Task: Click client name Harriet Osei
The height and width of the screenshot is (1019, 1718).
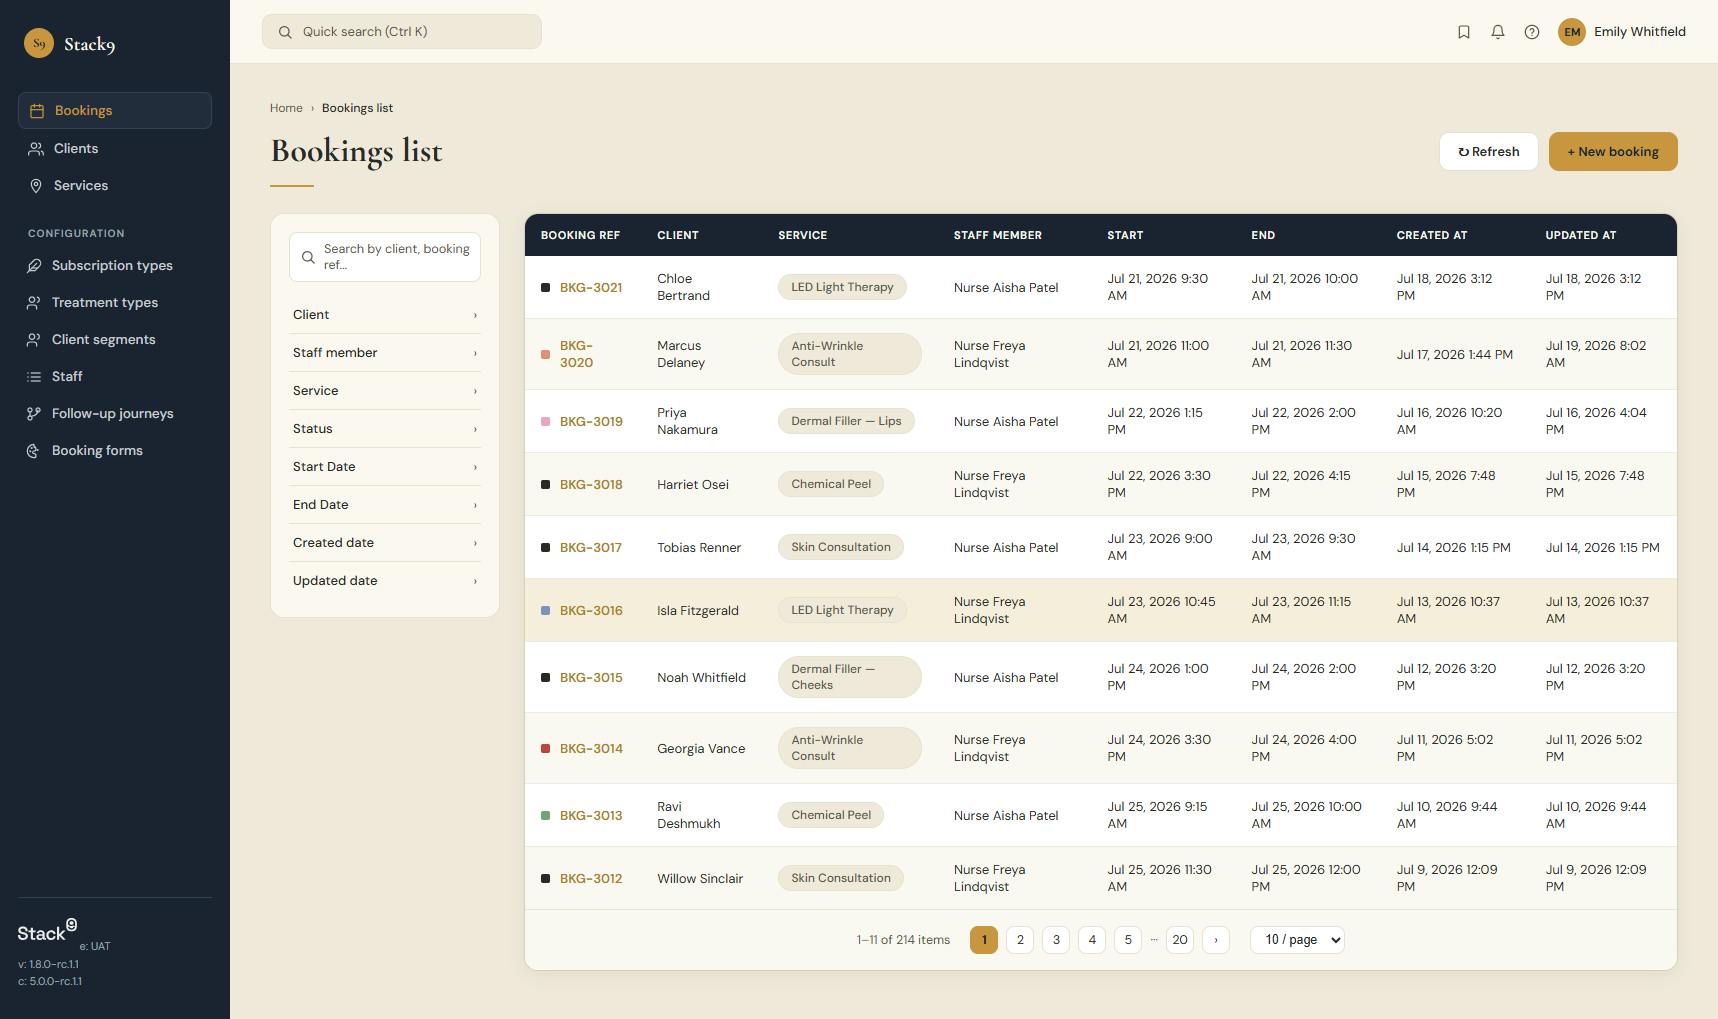Action: click(693, 485)
